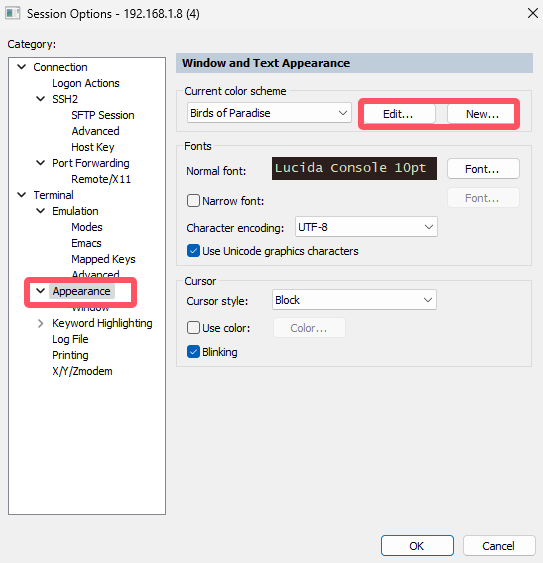Open Mapped Keys settings
This screenshot has width=543, height=563.
tap(103, 259)
